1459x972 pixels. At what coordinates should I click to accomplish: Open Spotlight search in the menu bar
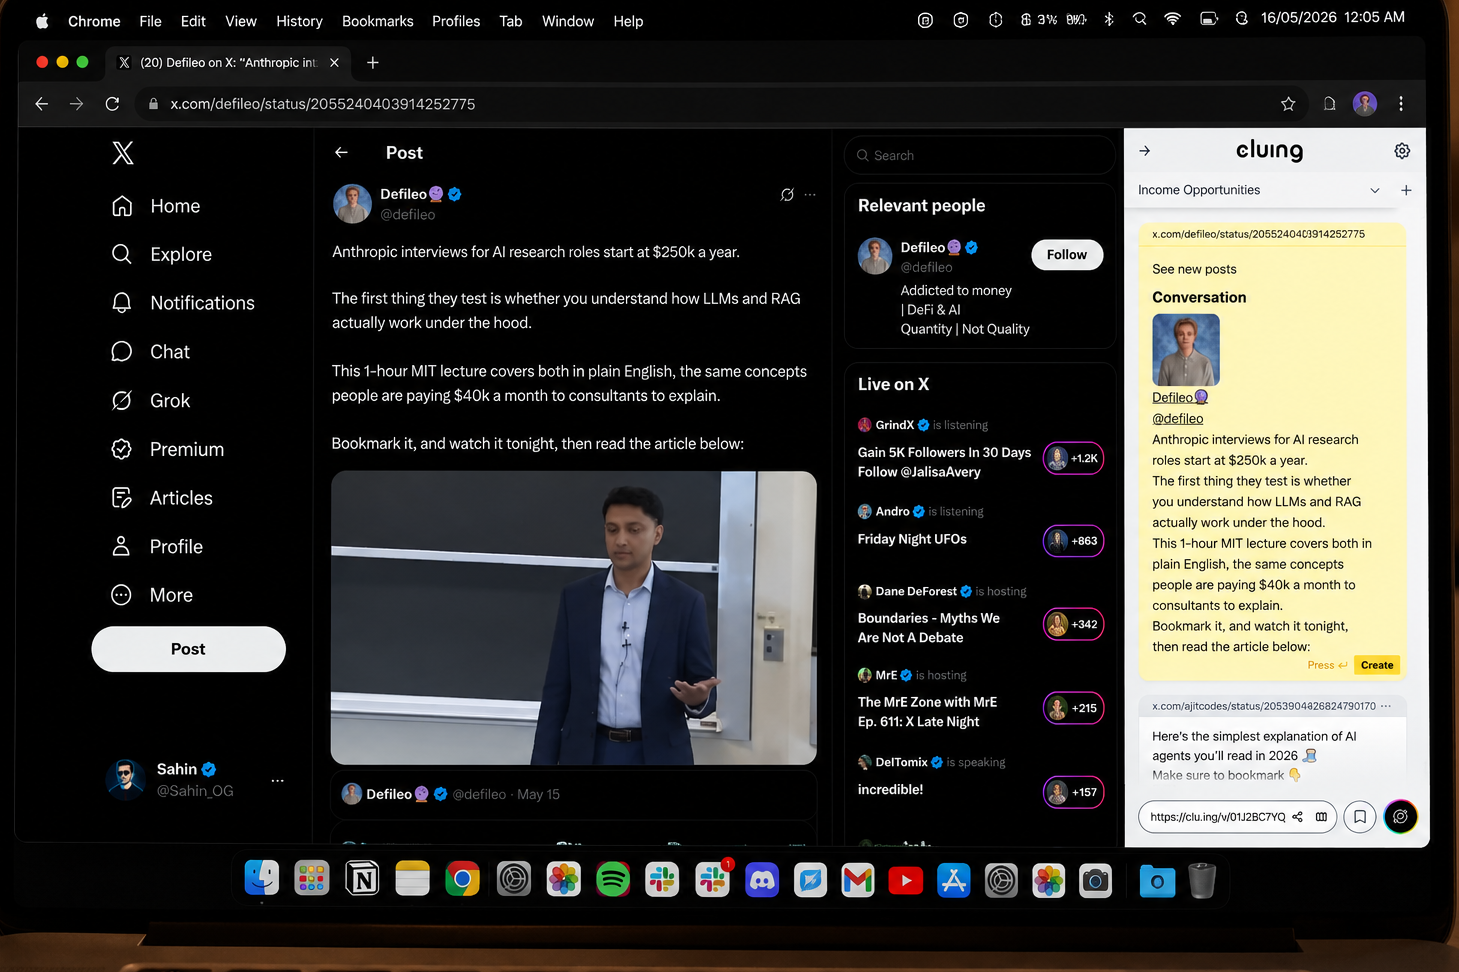[x=1140, y=19]
